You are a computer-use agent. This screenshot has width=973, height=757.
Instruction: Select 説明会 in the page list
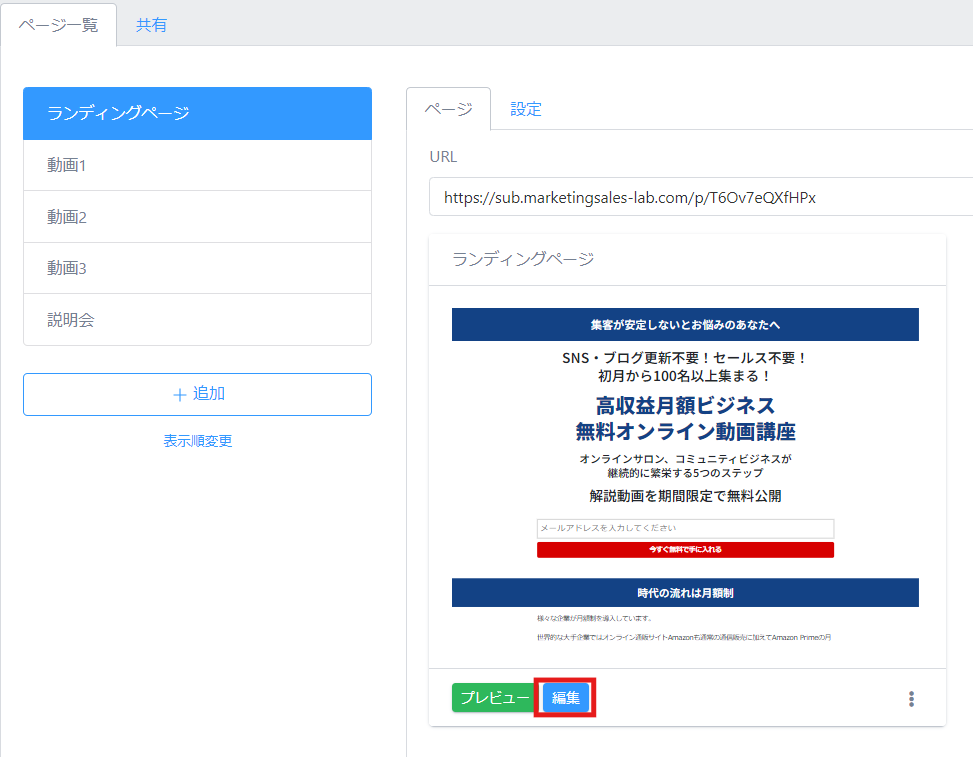click(x=197, y=320)
